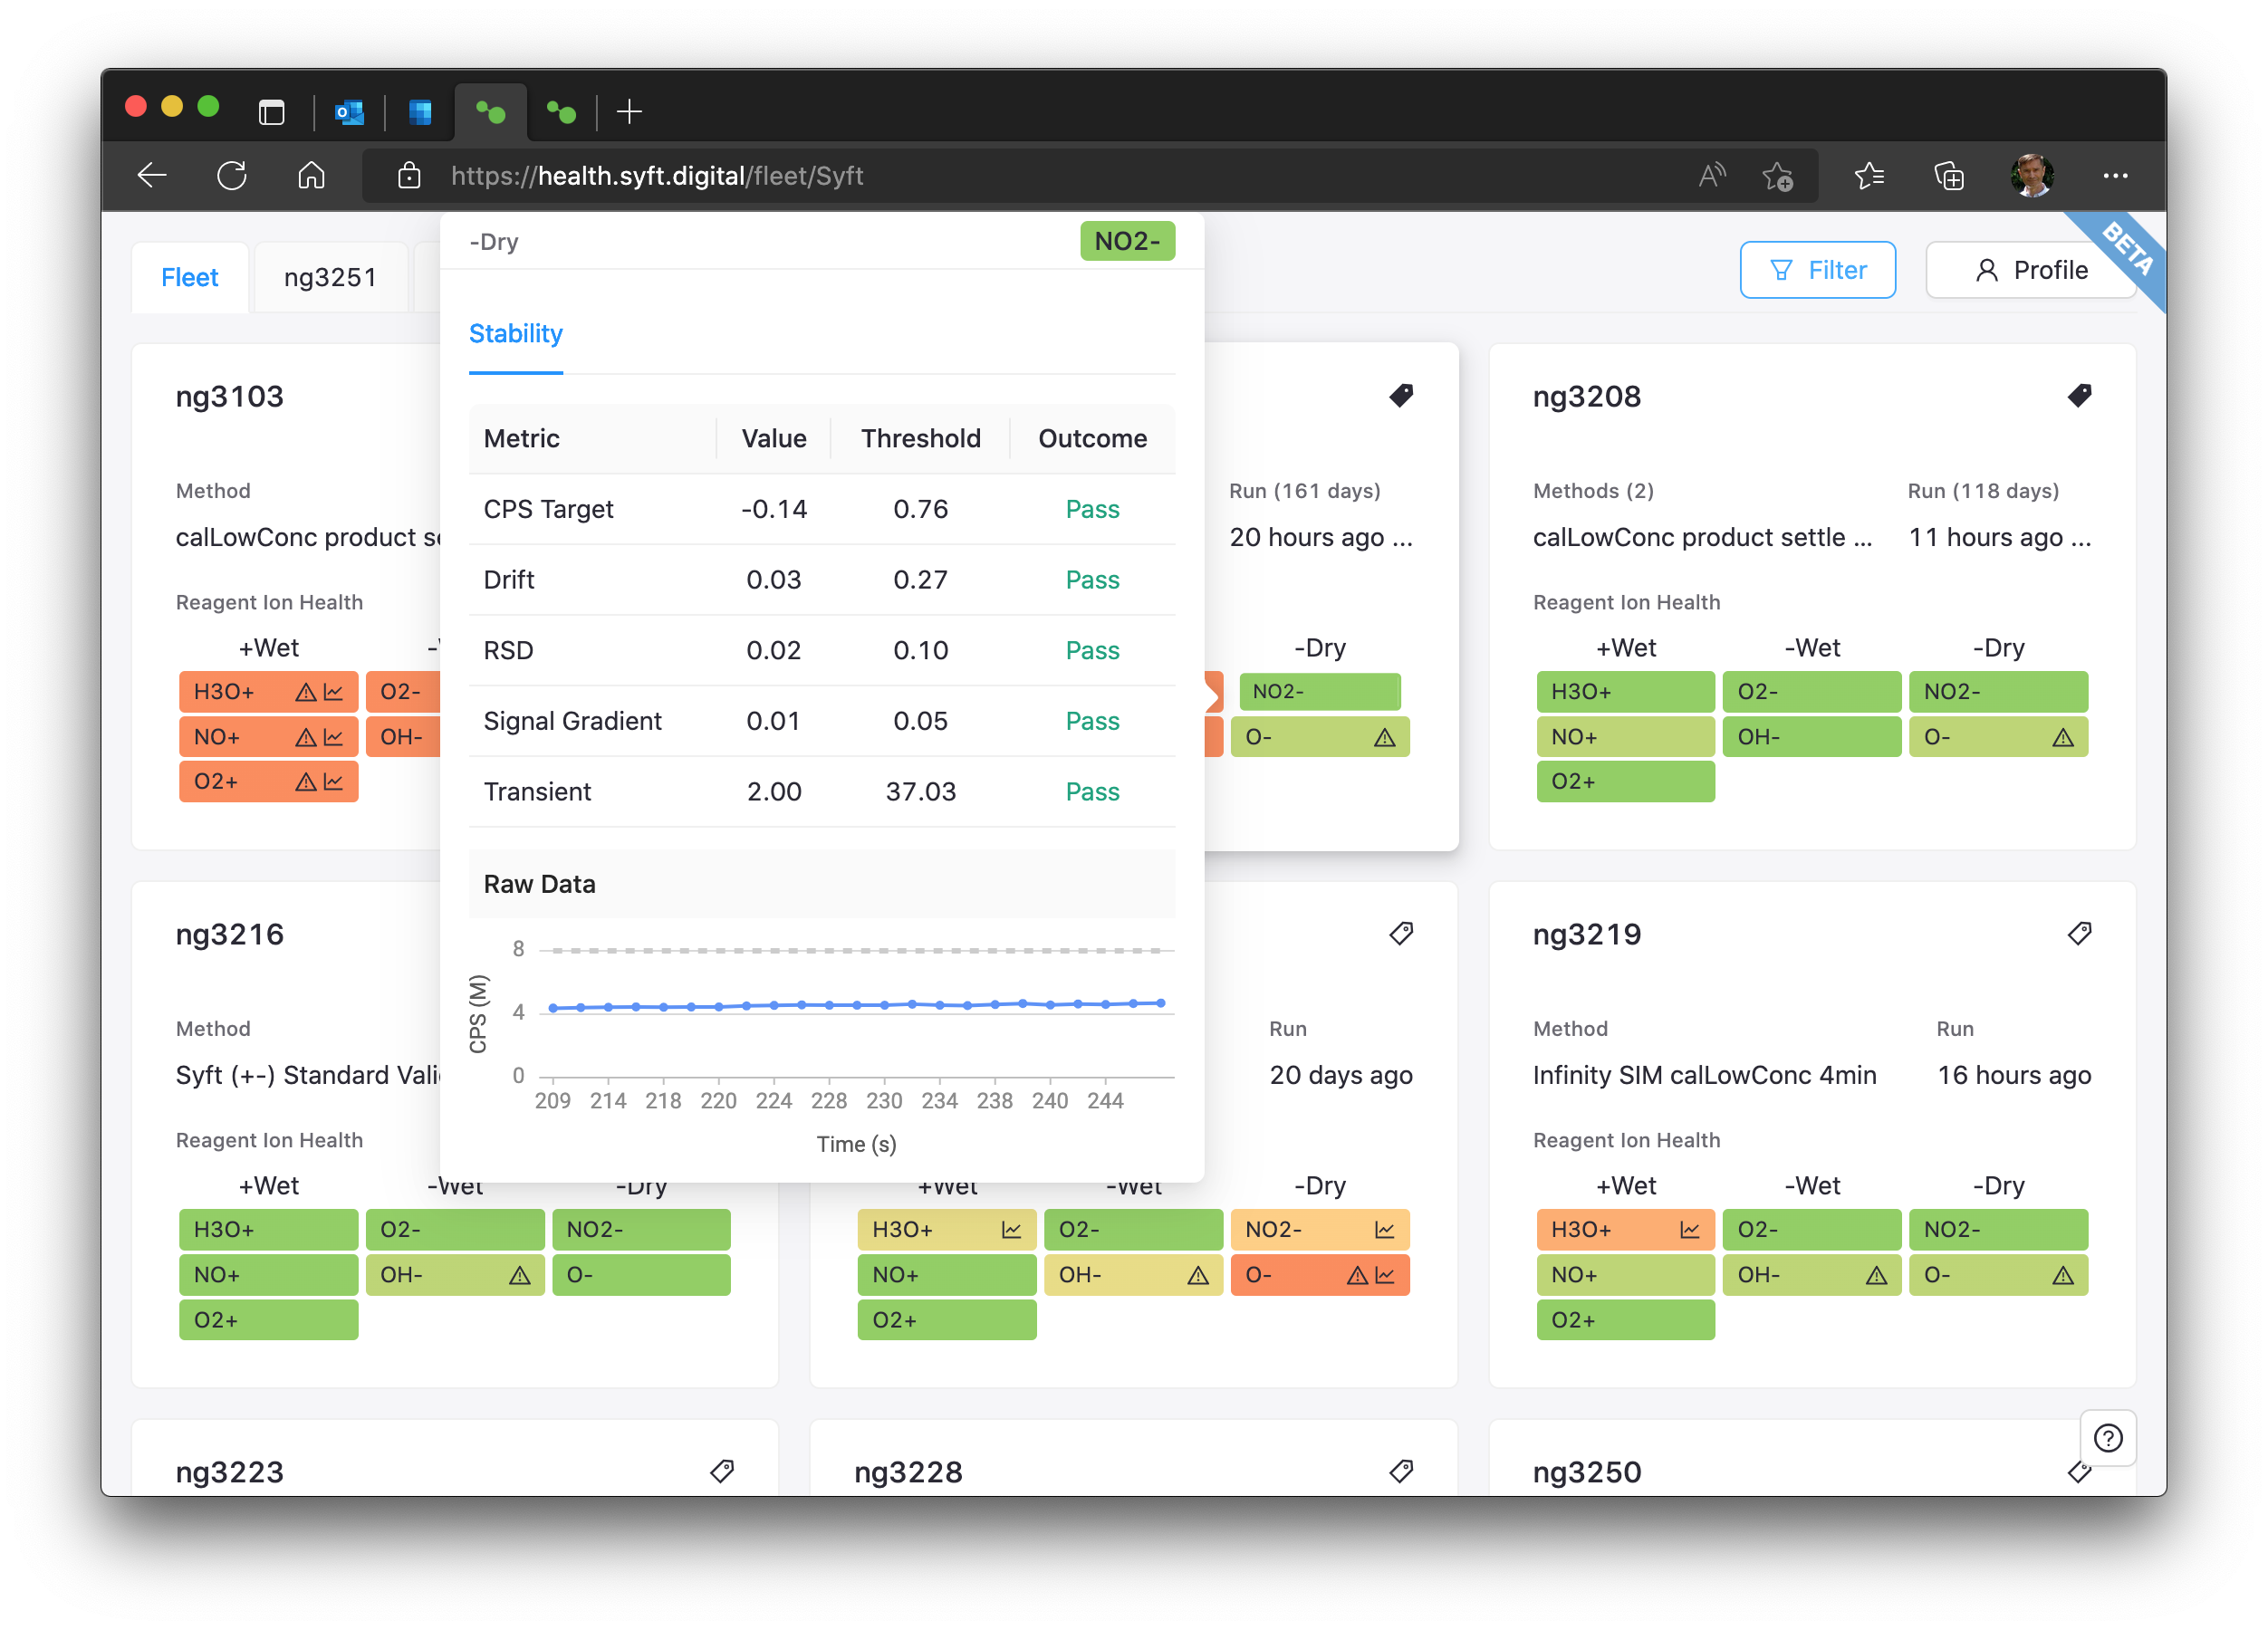
Task: Go back with the browser back arrow
Action: 152,176
